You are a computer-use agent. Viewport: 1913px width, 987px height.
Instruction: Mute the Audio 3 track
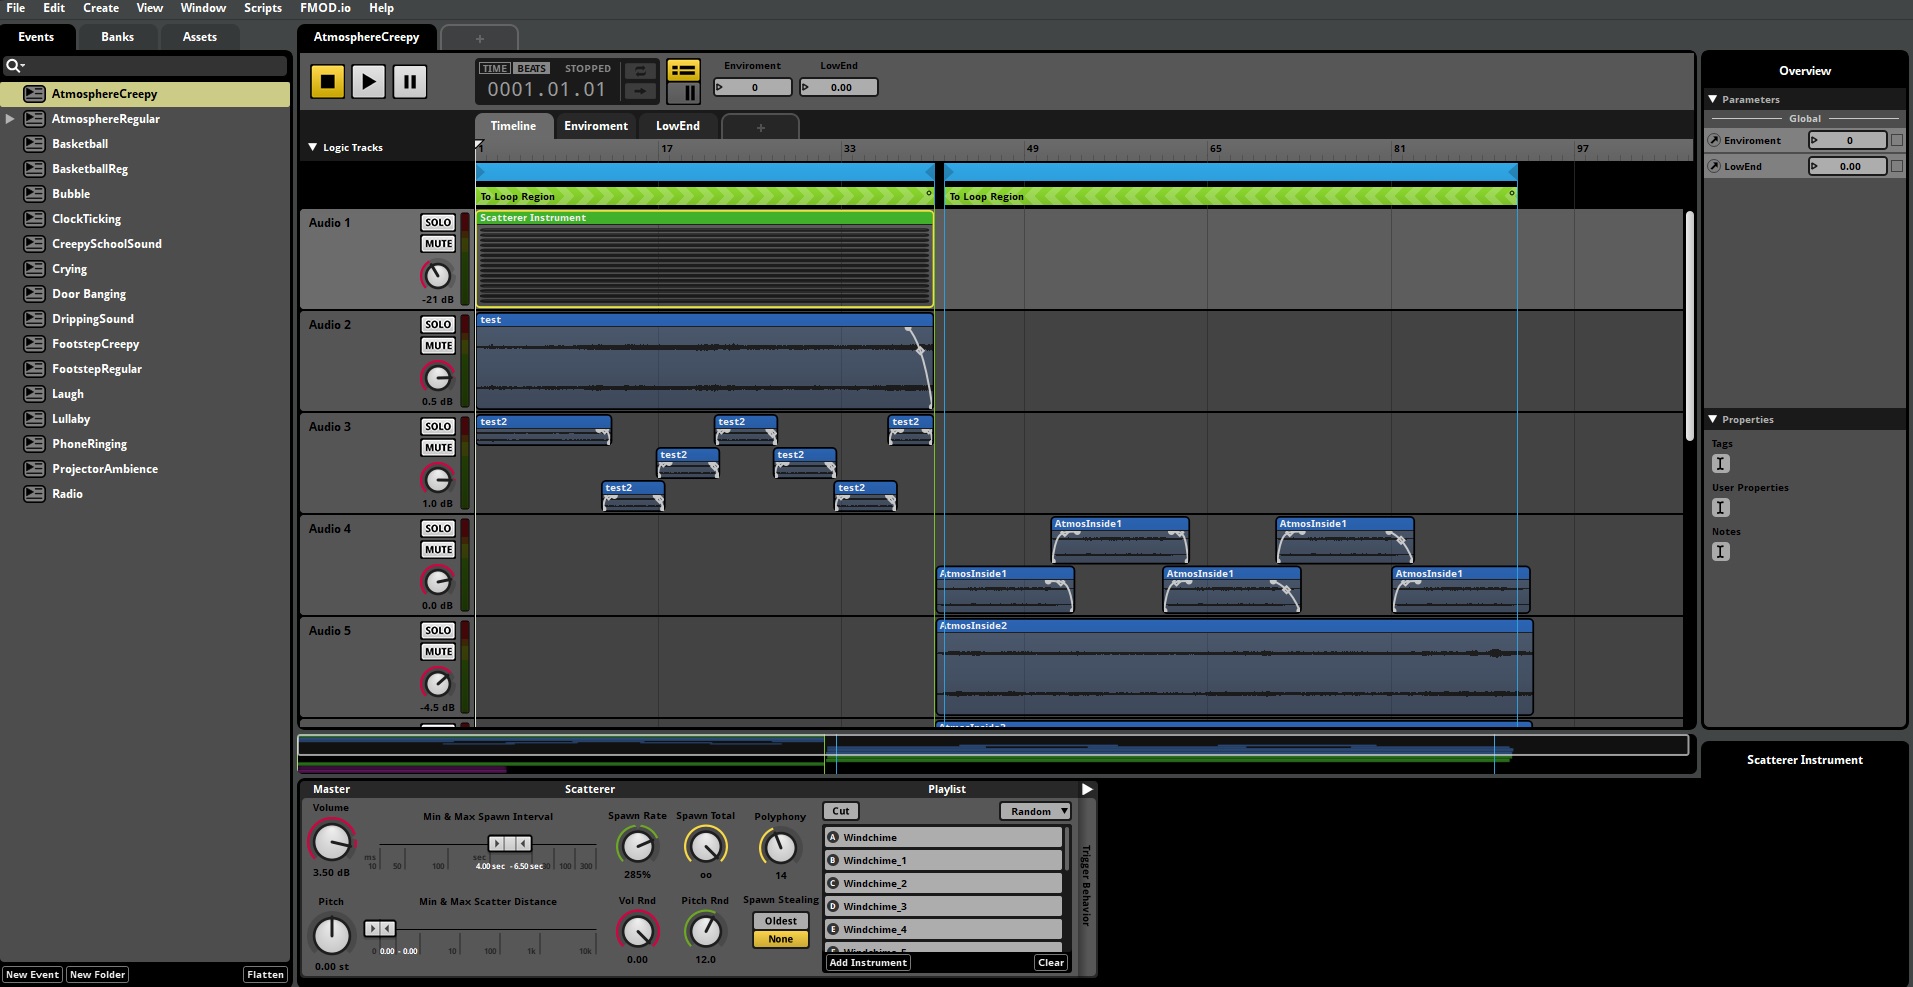(437, 448)
